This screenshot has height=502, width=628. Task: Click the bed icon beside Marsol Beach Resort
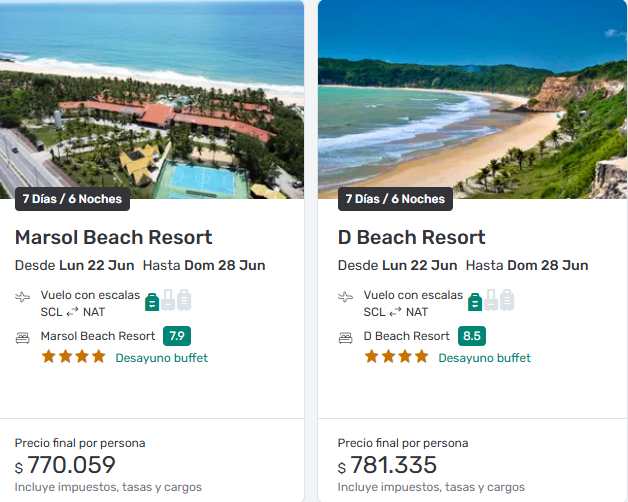[23, 337]
